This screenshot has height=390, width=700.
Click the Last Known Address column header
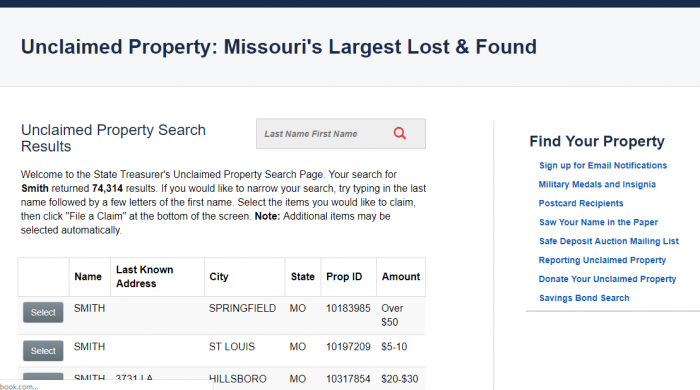pyautogui.click(x=144, y=277)
